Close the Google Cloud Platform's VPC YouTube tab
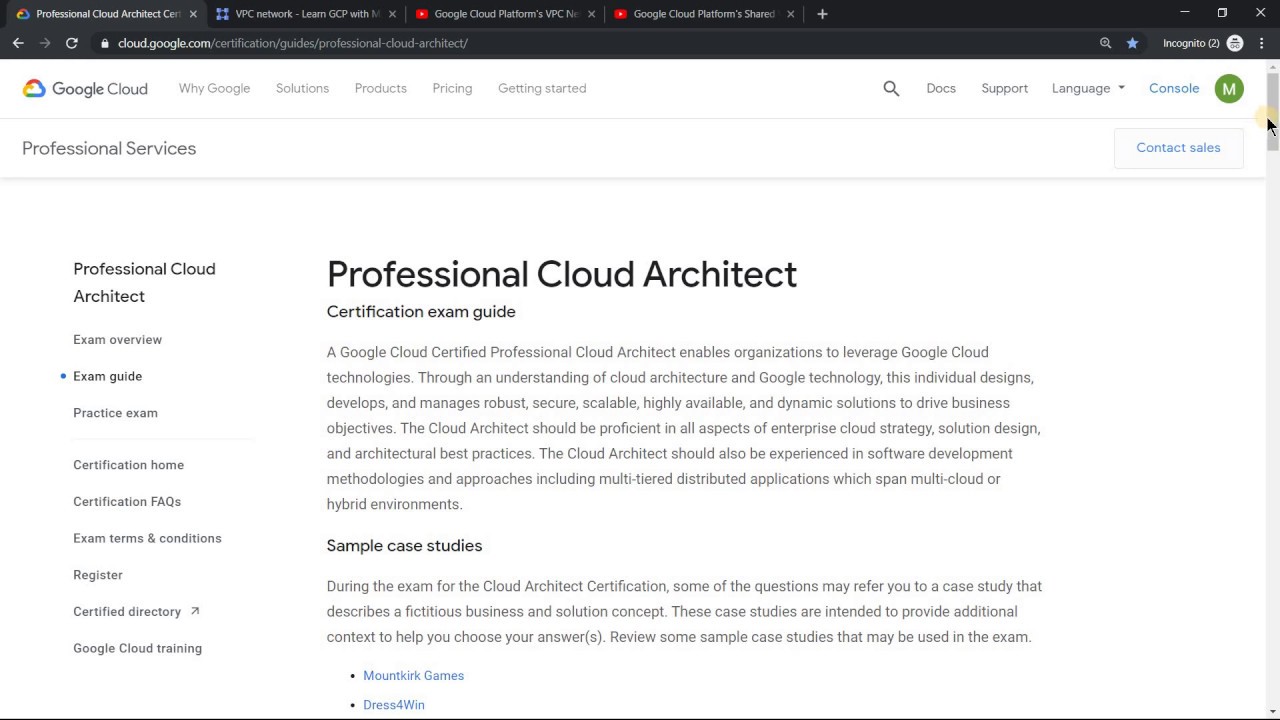Screen dimensions: 1280x720 [x=592, y=14]
